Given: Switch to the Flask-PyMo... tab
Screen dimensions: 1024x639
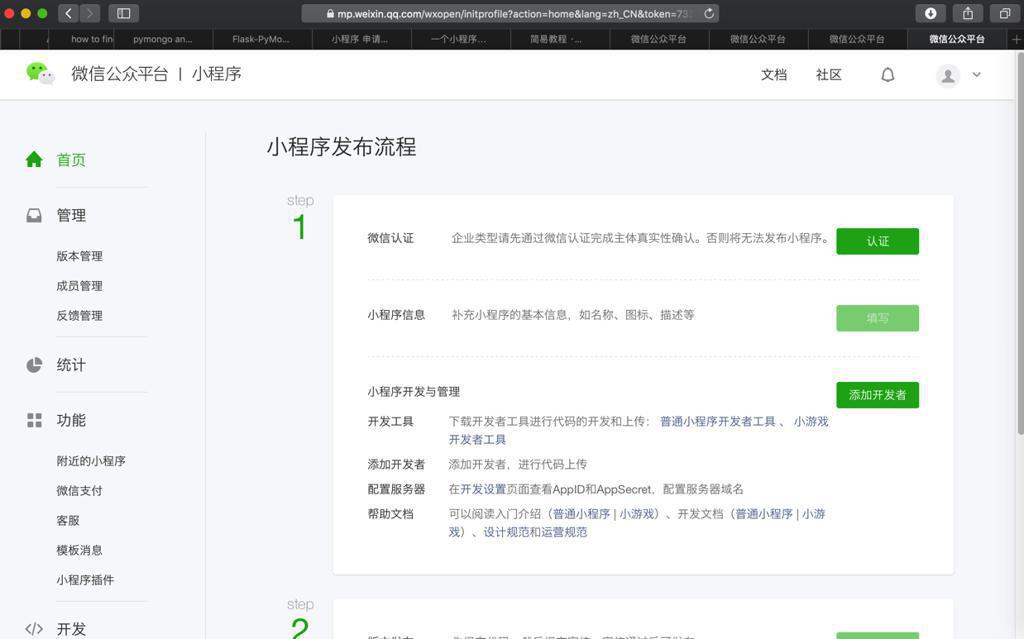Looking at the screenshot, I should (x=261, y=39).
